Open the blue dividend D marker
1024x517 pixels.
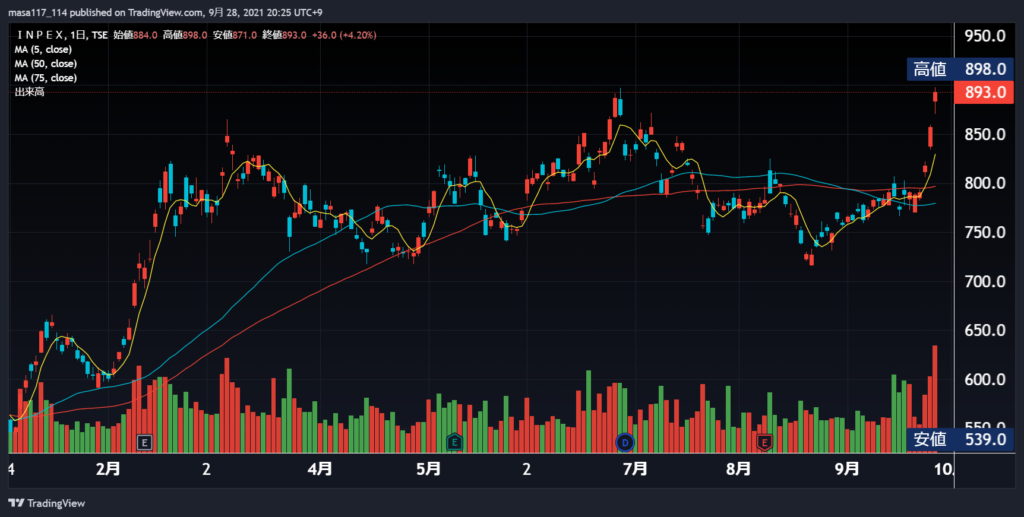click(x=625, y=443)
